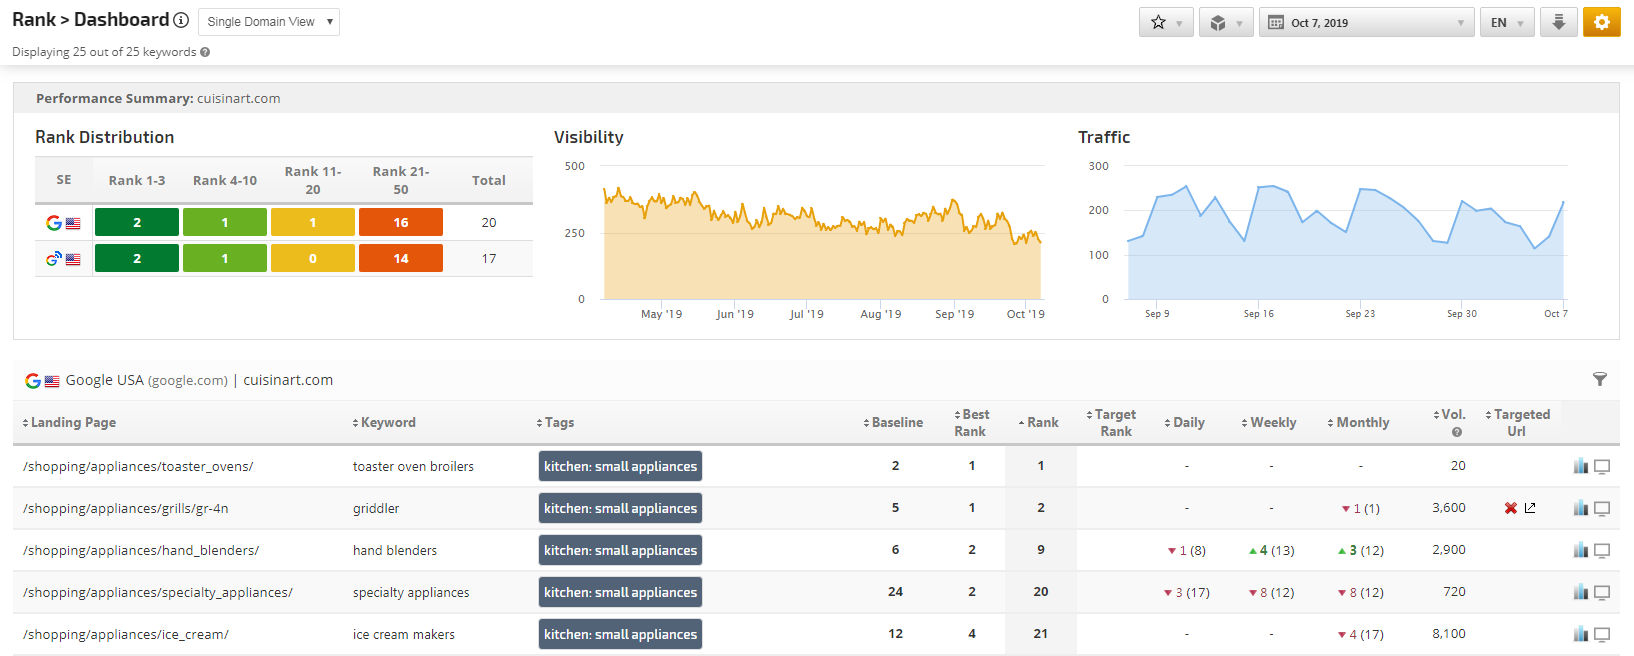Screen dimensions: 1634x656
Task: Sort by Landing Page column
Action: [x=69, y=423]
